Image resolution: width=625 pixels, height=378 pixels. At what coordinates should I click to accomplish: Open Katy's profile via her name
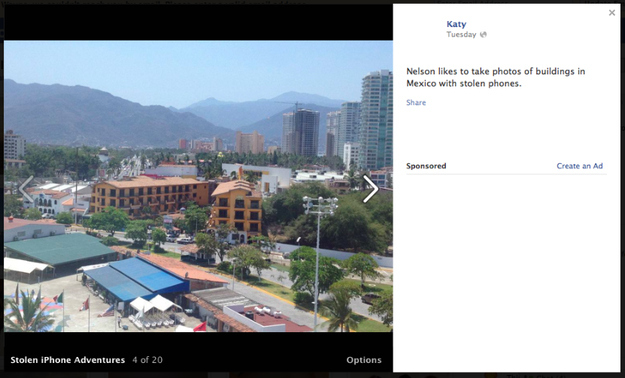coord(456,24)
